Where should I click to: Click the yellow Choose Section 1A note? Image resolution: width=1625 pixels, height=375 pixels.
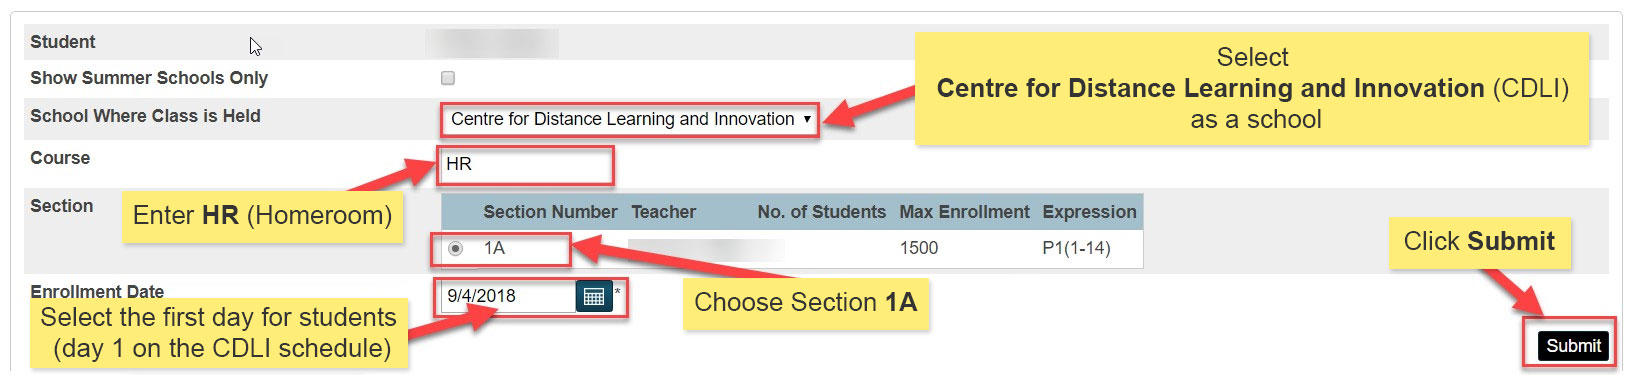pyautogui.click(x=806, y=303)
